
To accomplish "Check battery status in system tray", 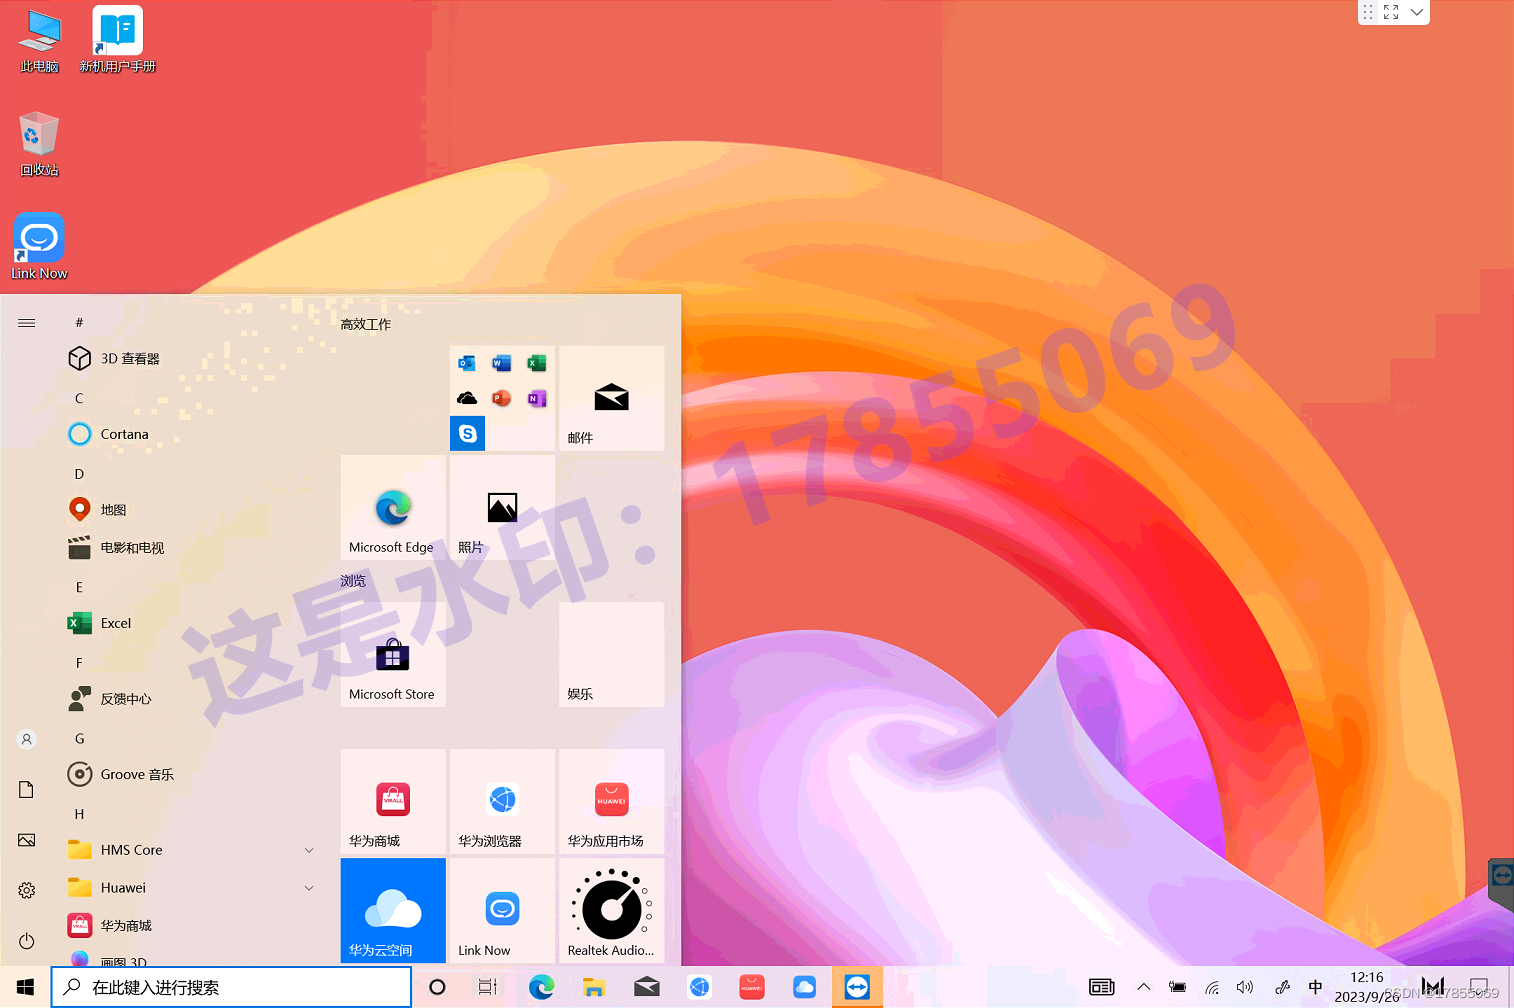I will (x=1178, y=987).
